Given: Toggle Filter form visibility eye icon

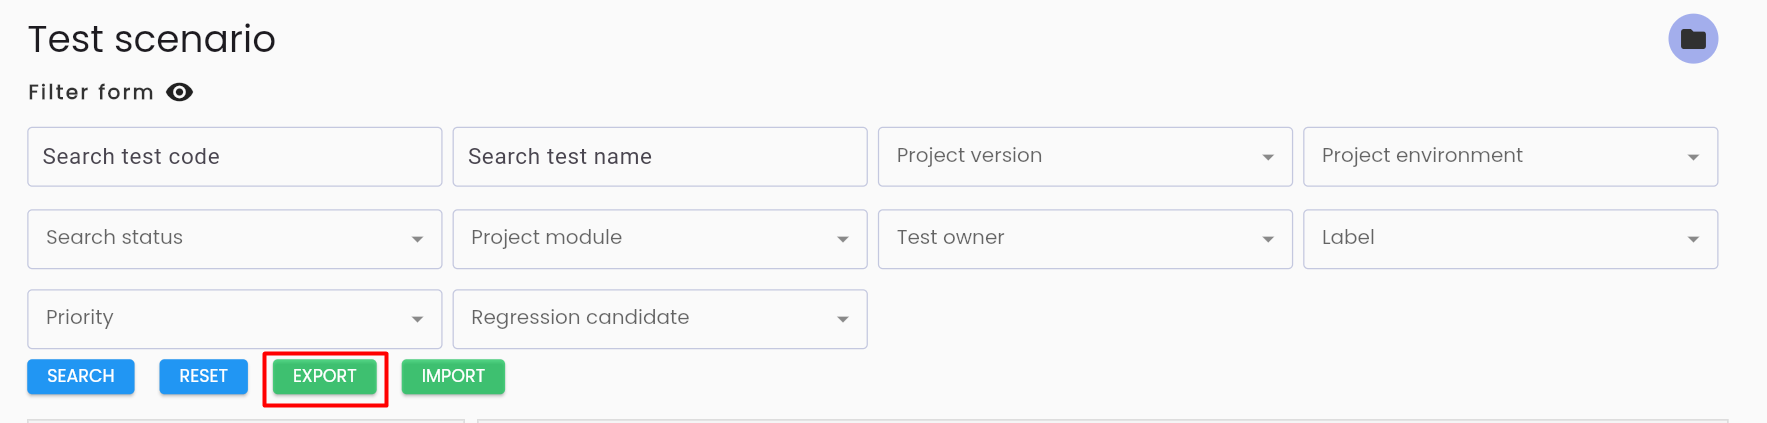Looking at the screenshot, I should (179, 92).
